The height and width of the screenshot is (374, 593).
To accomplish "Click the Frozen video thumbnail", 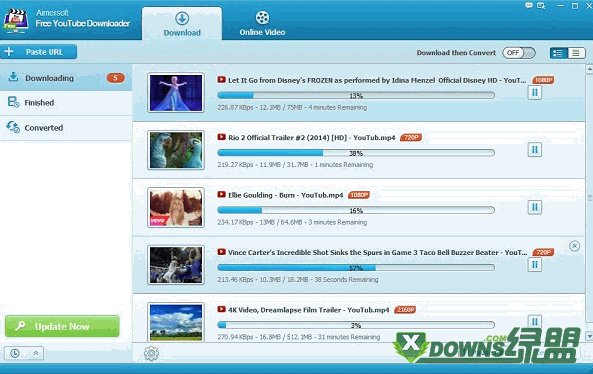I will pyautogui.click(x=176, y=93).
